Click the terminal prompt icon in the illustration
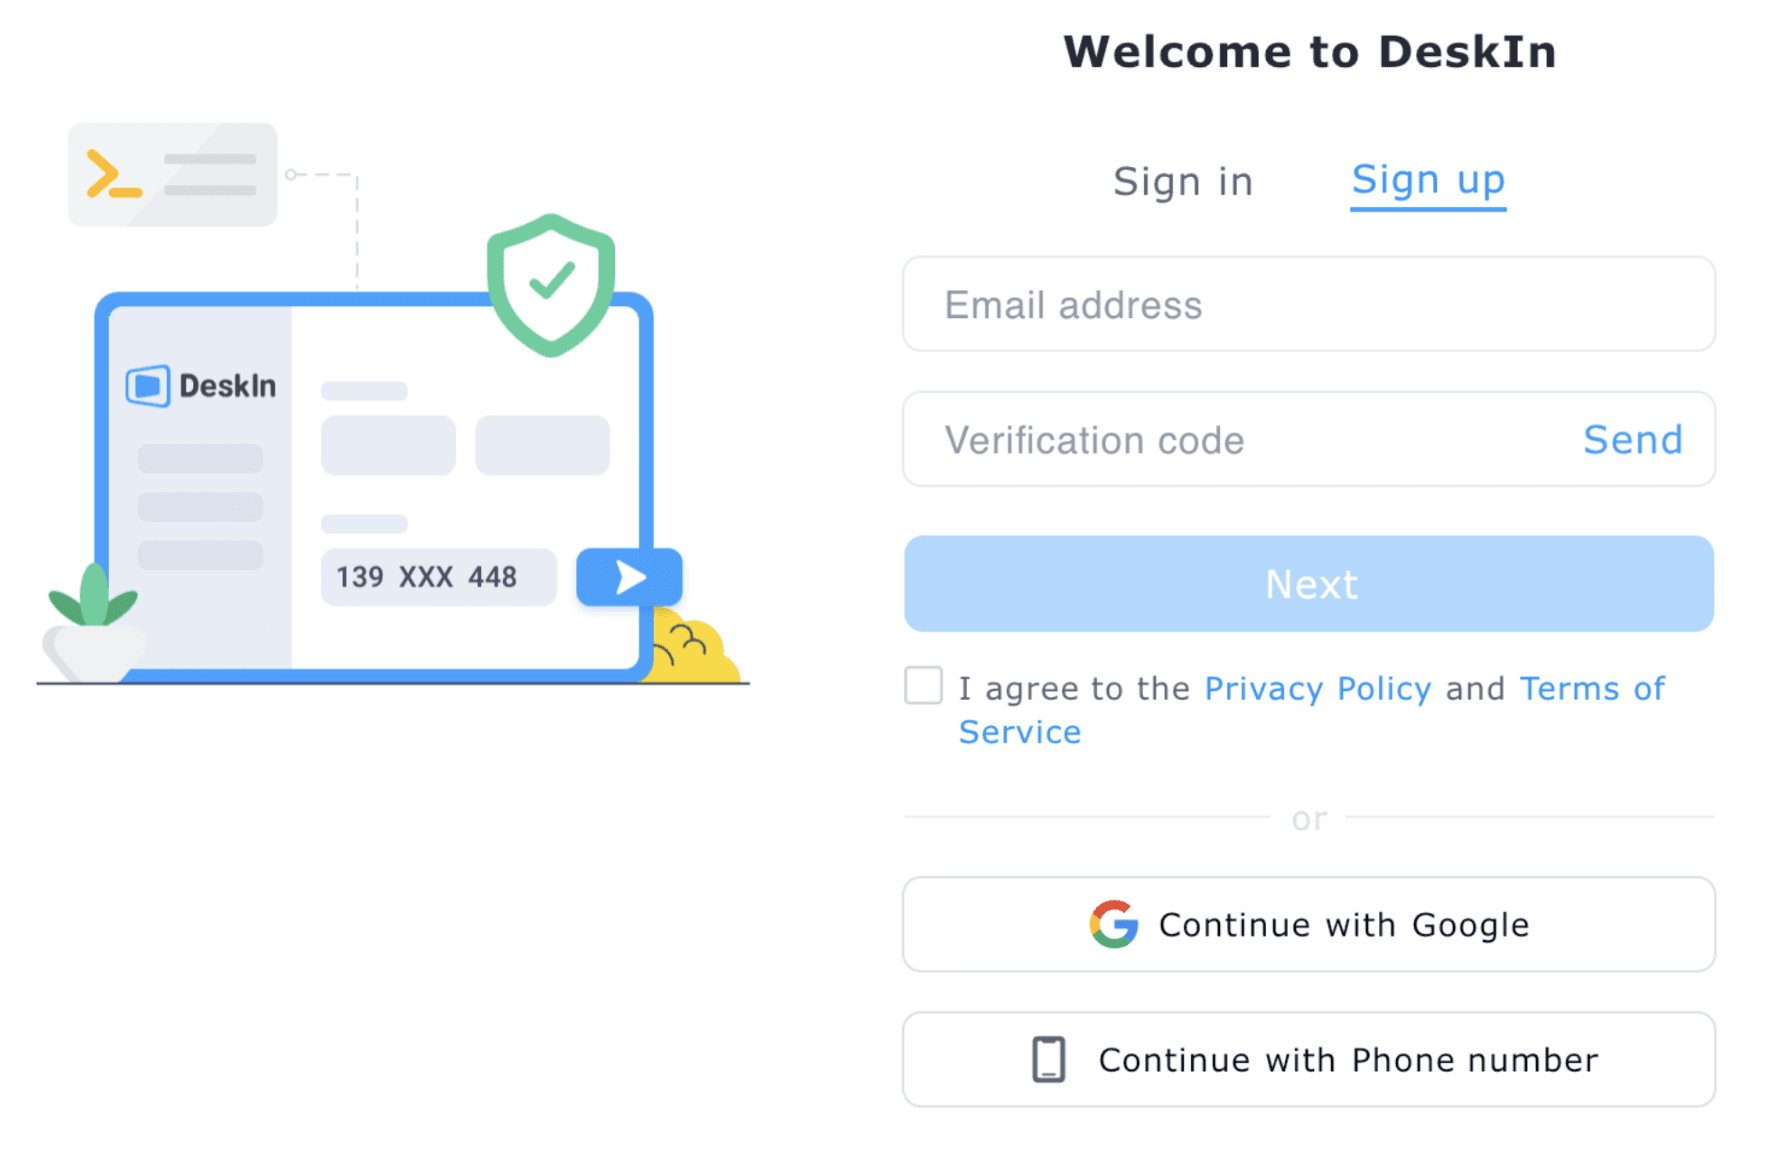 [114, 174]
